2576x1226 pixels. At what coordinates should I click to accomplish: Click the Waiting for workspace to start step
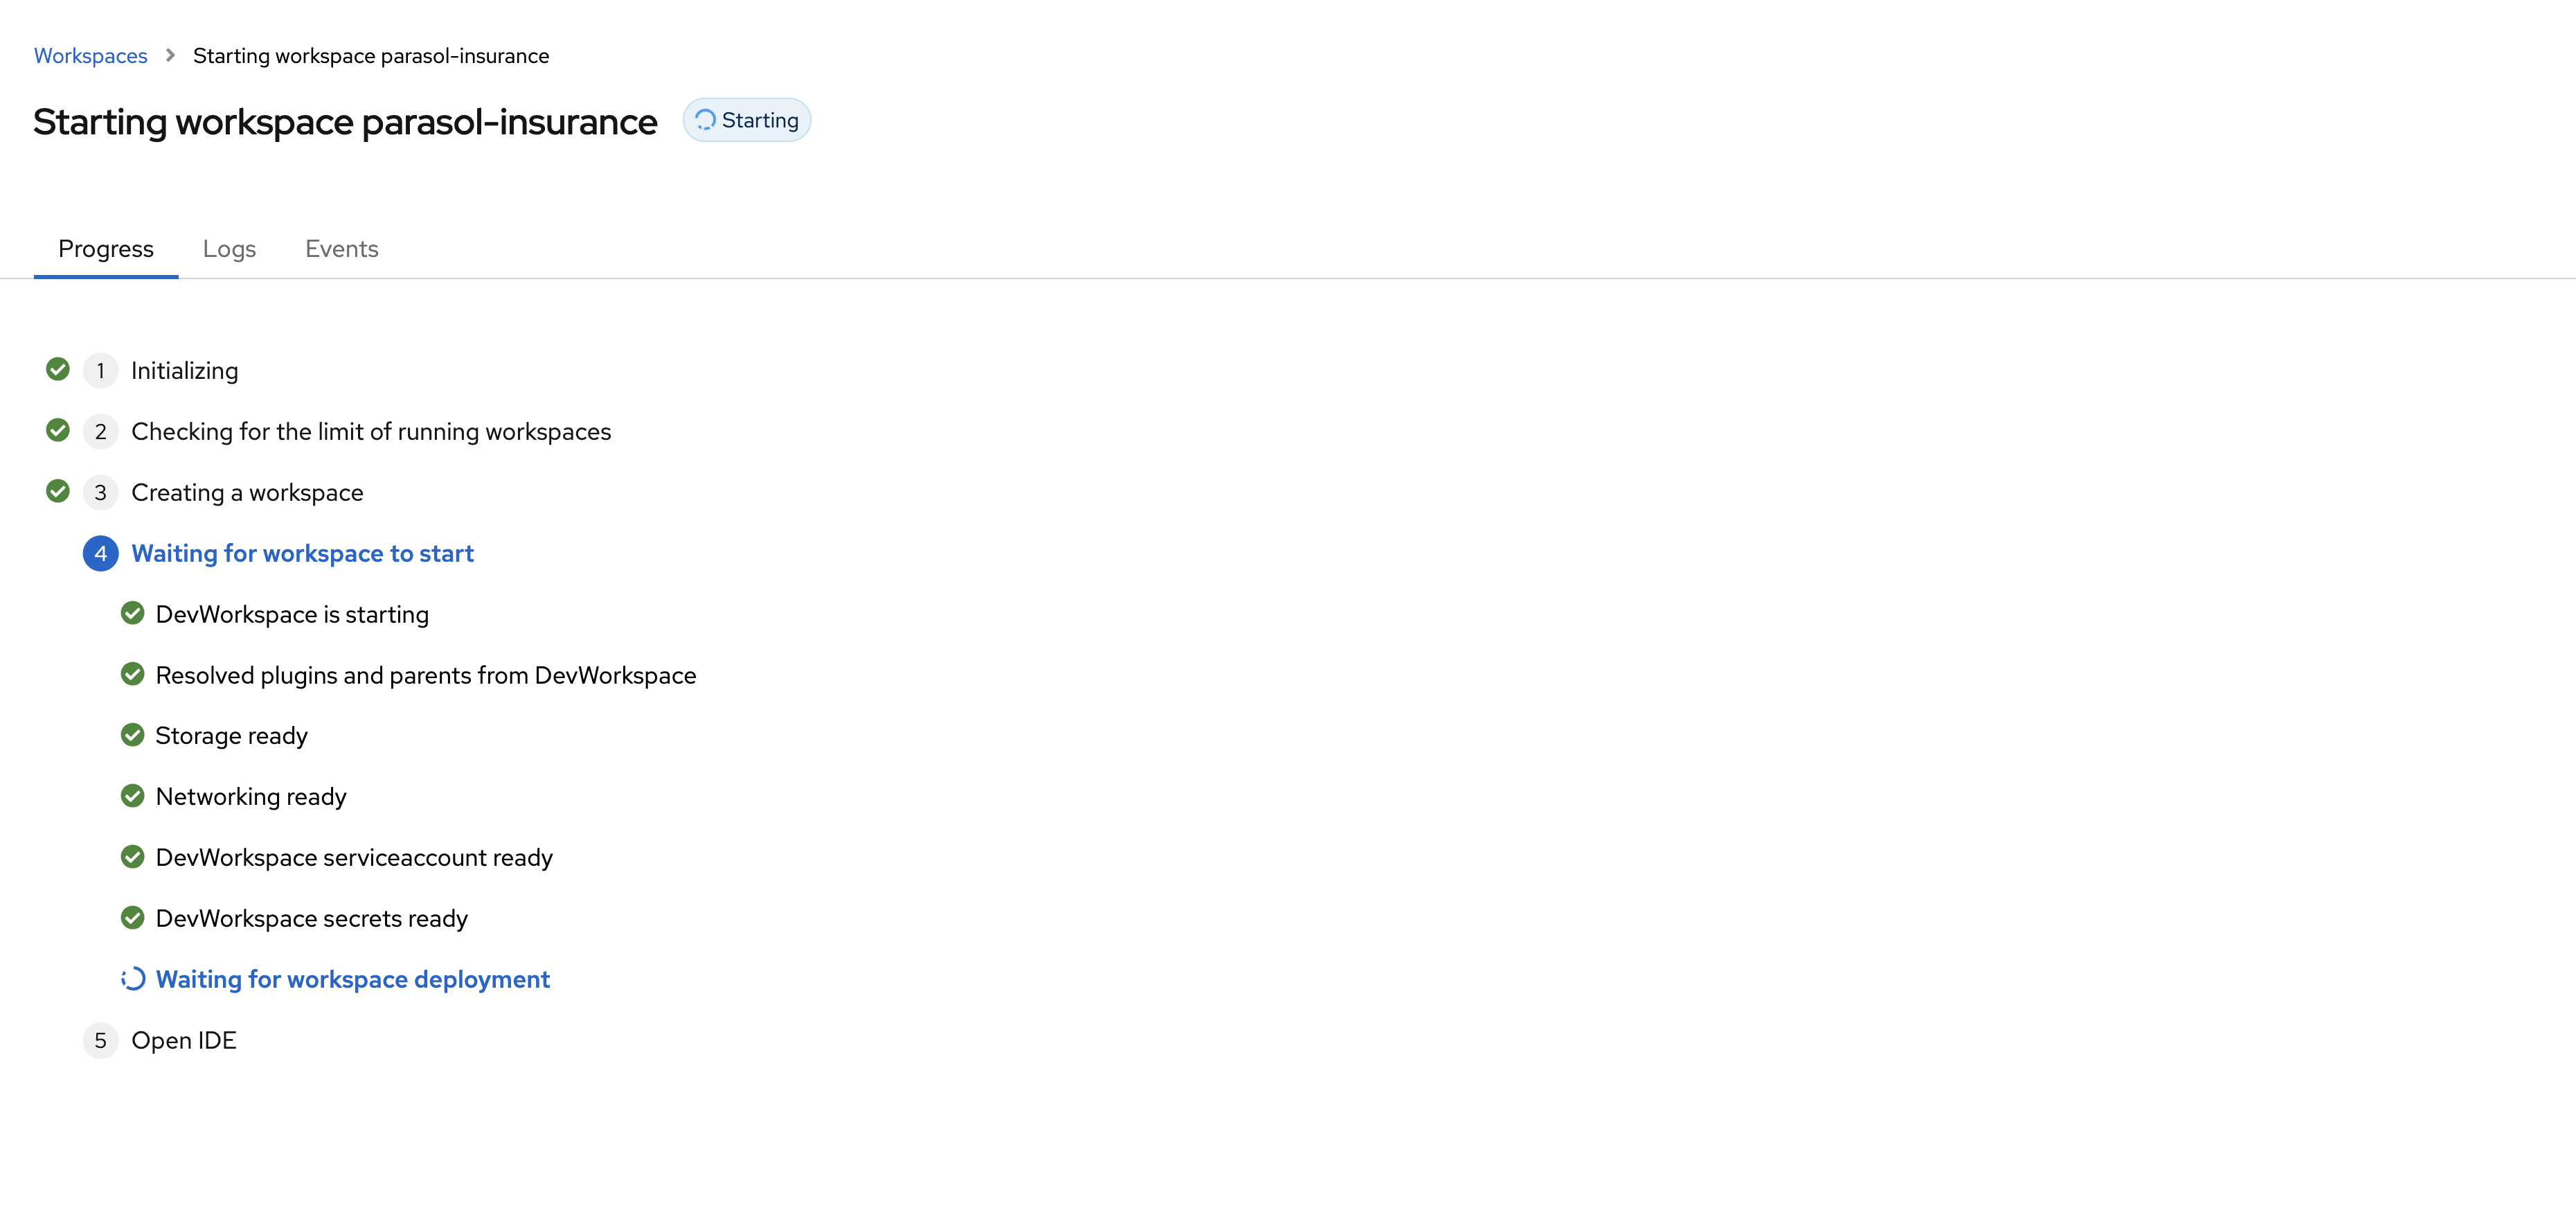click(x=302, y=553)
